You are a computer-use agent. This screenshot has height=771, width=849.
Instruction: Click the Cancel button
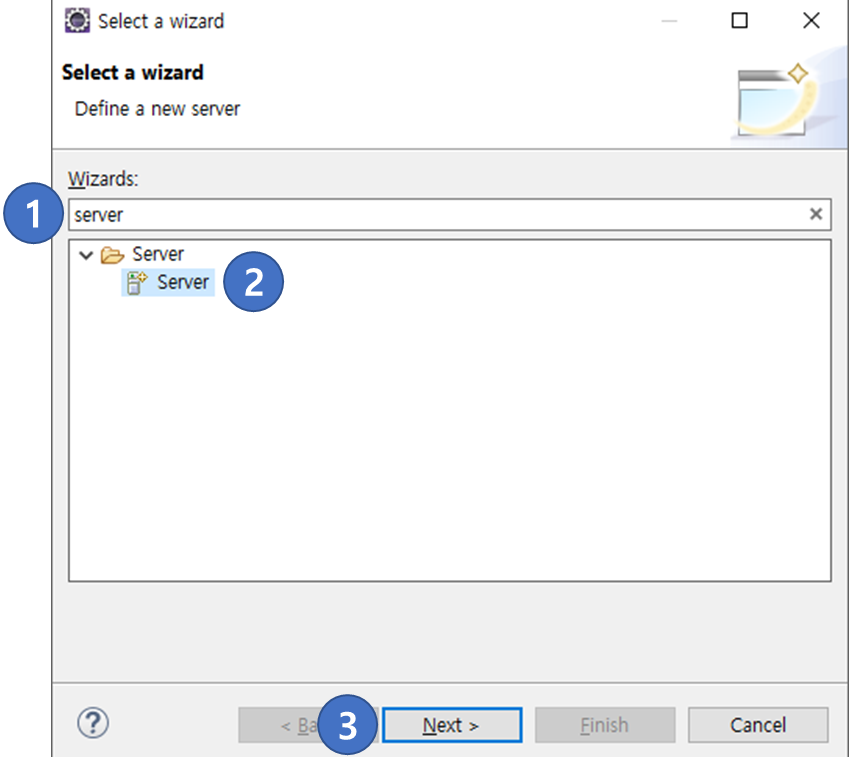click(758, 724)
